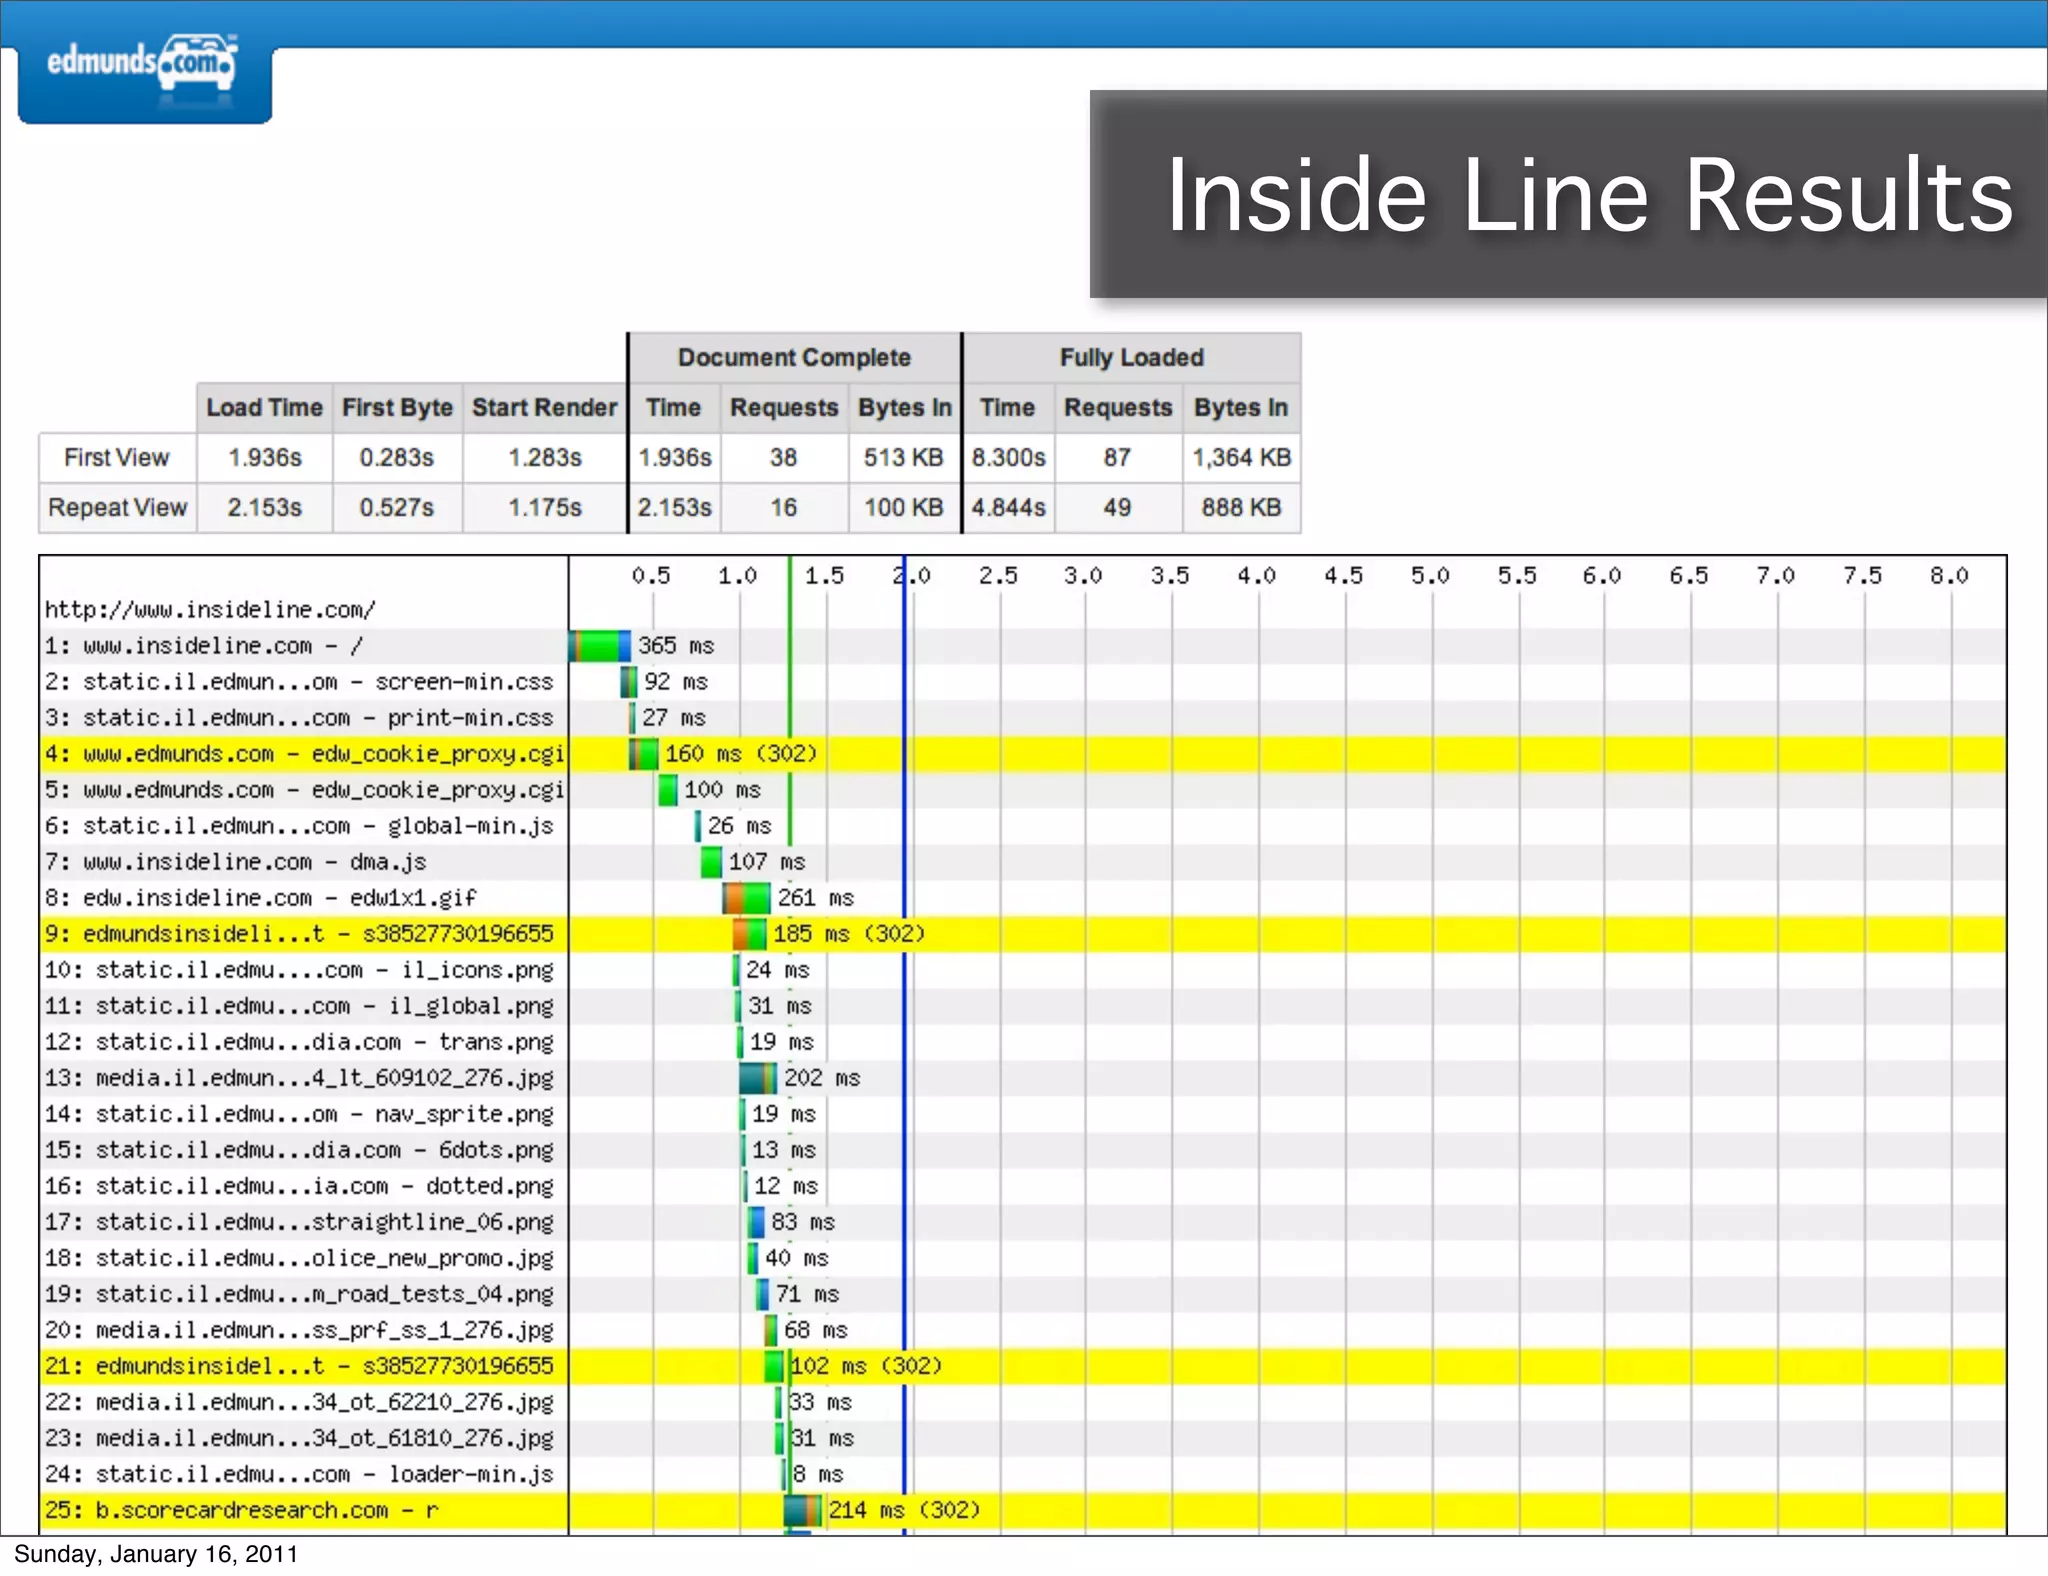Screen dimensions: 2048x1576
Task: Click highlighted request 21 s38527730196655
Action: [x=1022, y=1365]
